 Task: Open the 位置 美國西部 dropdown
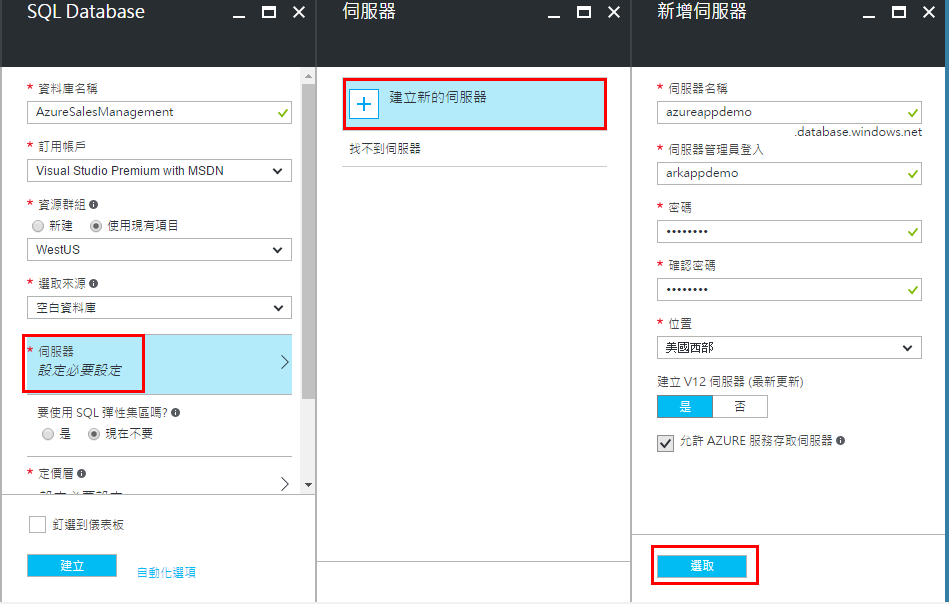click(789, 347)
